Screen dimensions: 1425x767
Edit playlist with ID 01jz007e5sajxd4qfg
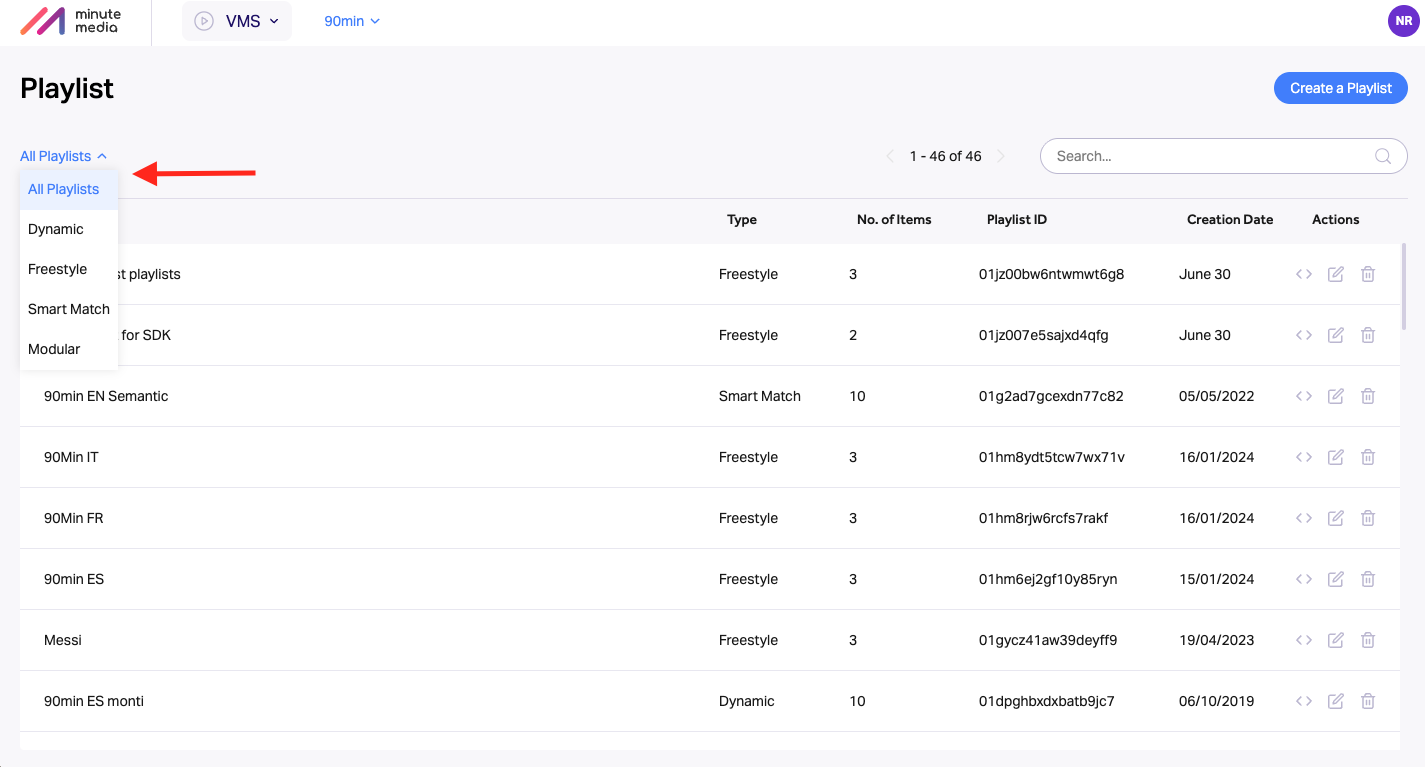click(x=1335, y=335)
